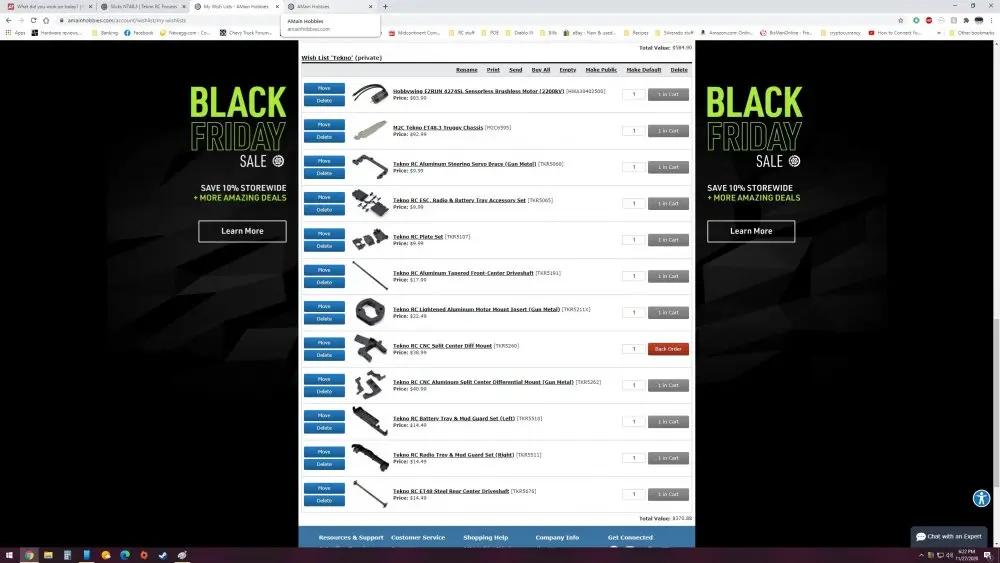Click the Tekno RC Plate Set thumbnail
The image size is (1000, 563).
coord(370,240)
